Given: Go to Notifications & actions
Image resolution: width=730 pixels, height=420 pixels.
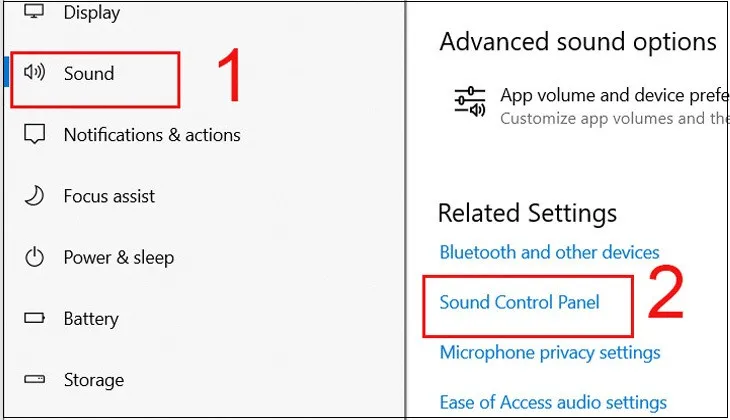Looking at the screenshot, I should click(x=152, y=134).
